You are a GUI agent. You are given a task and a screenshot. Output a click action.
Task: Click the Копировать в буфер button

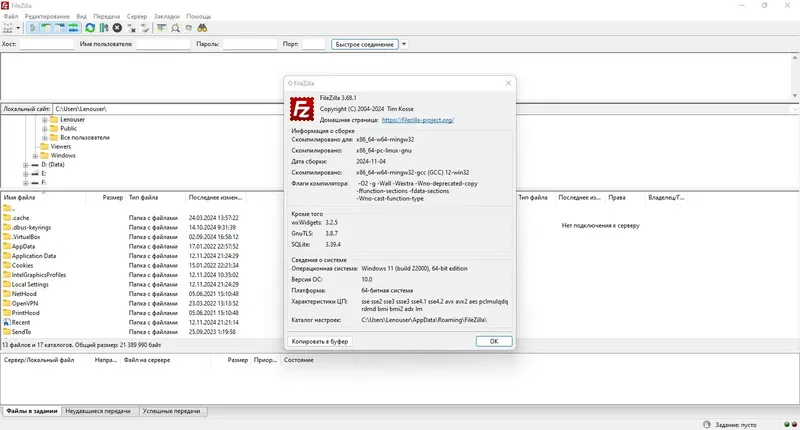point(320,341)
